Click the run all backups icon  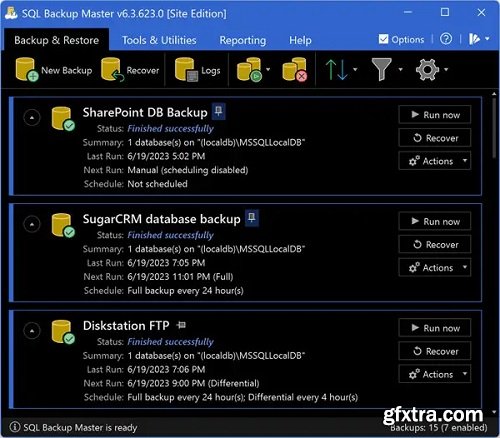(x=249, y=70)
